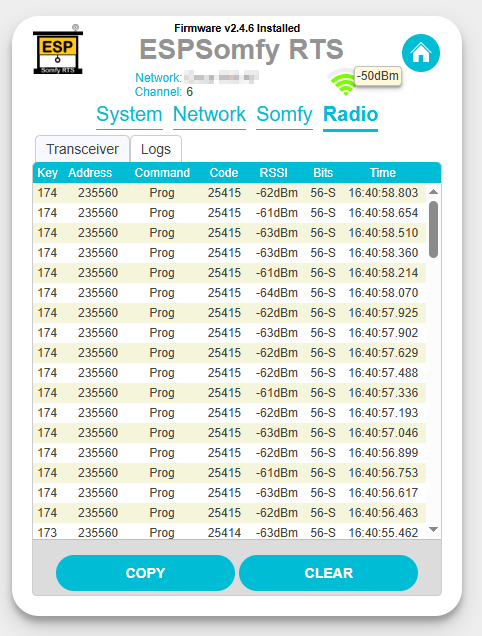
Task: Select log row timestamped 16:40:57.902
Action: 230,333
